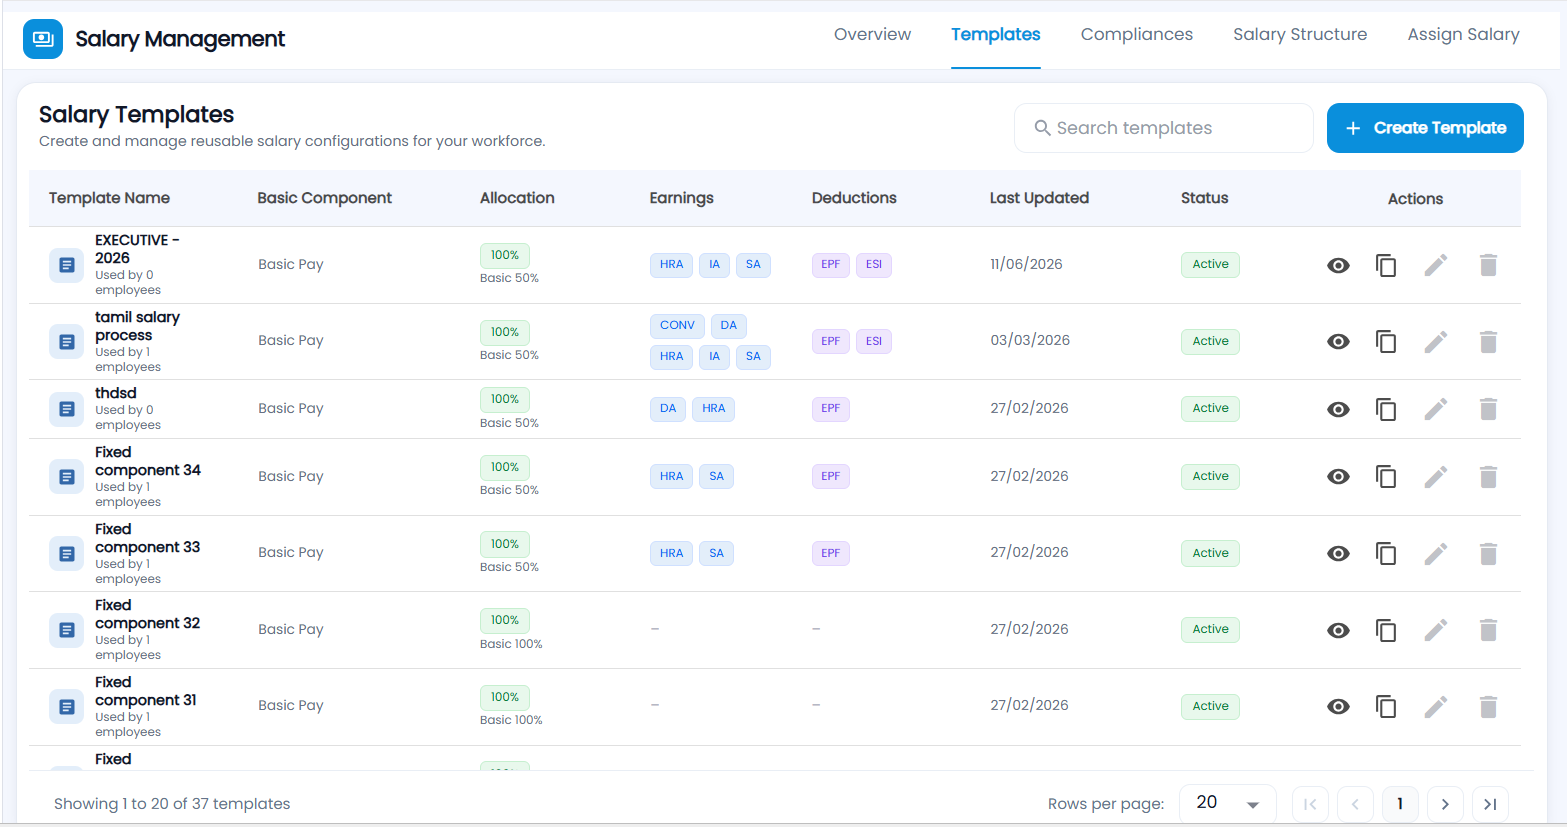Delete the Fixed component 33 template
The width and height of the screenshot is (1567, 827).
click(1488, 553)
